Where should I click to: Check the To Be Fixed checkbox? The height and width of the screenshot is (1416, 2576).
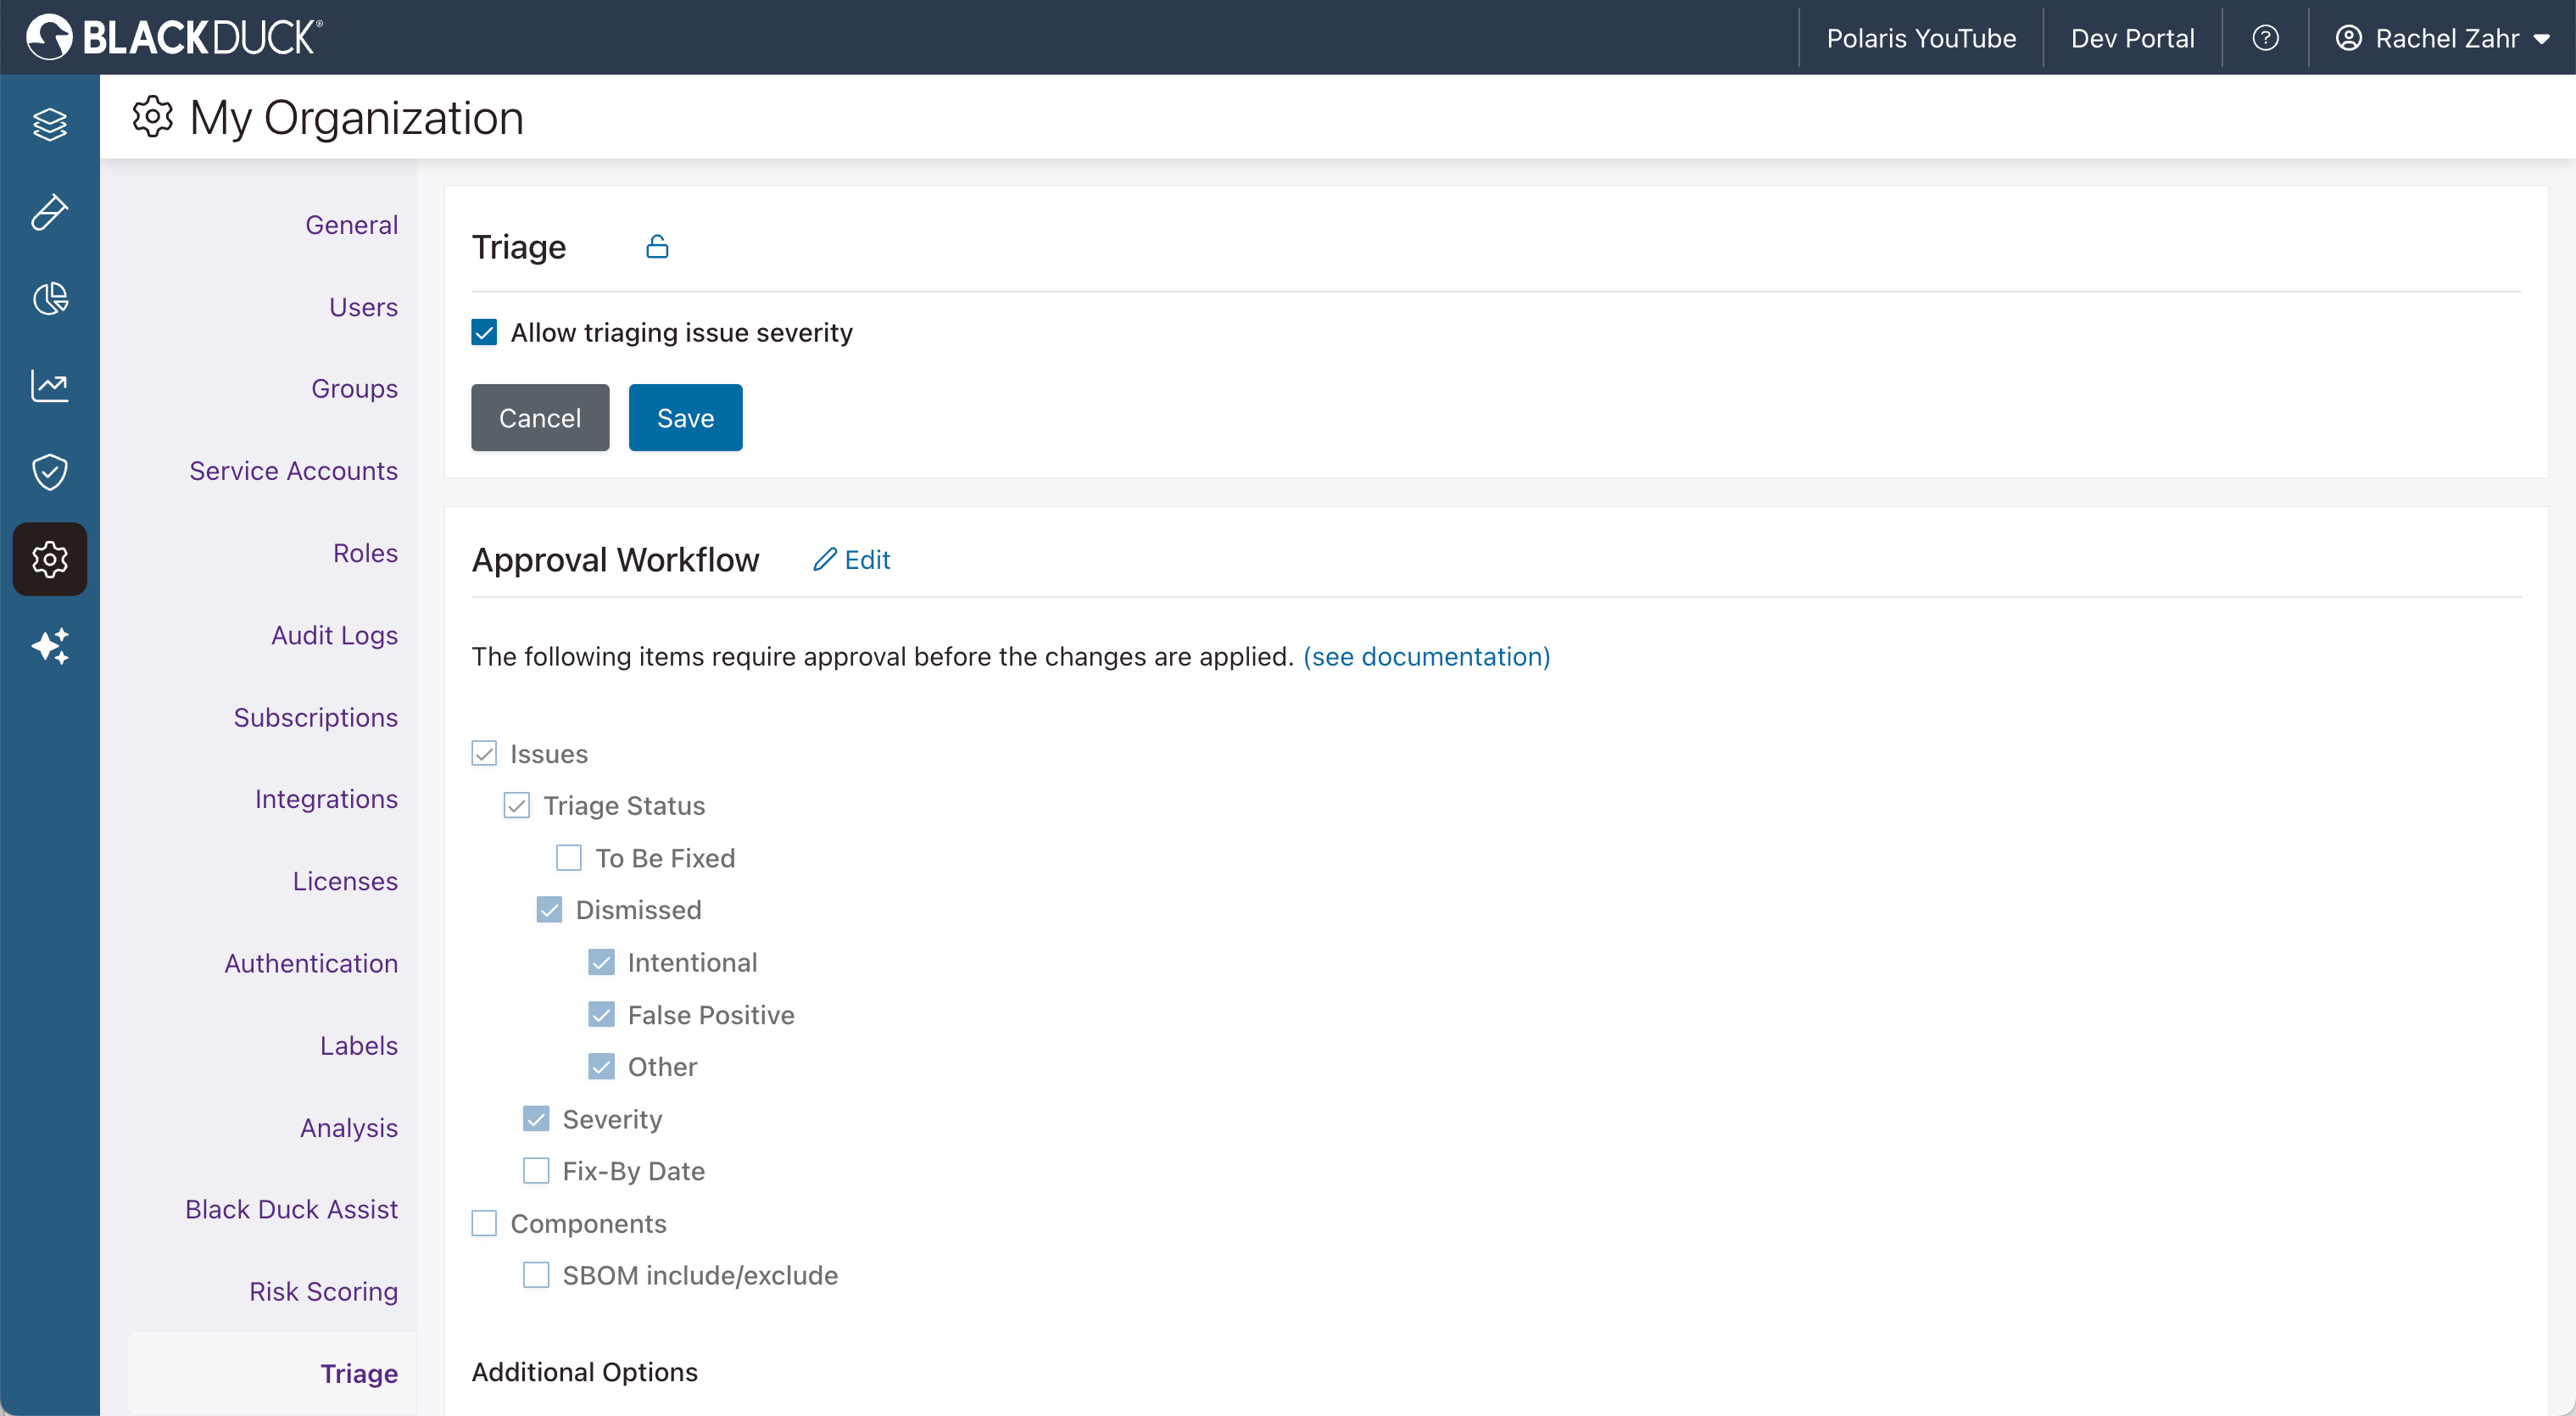[x=569, y=858]
